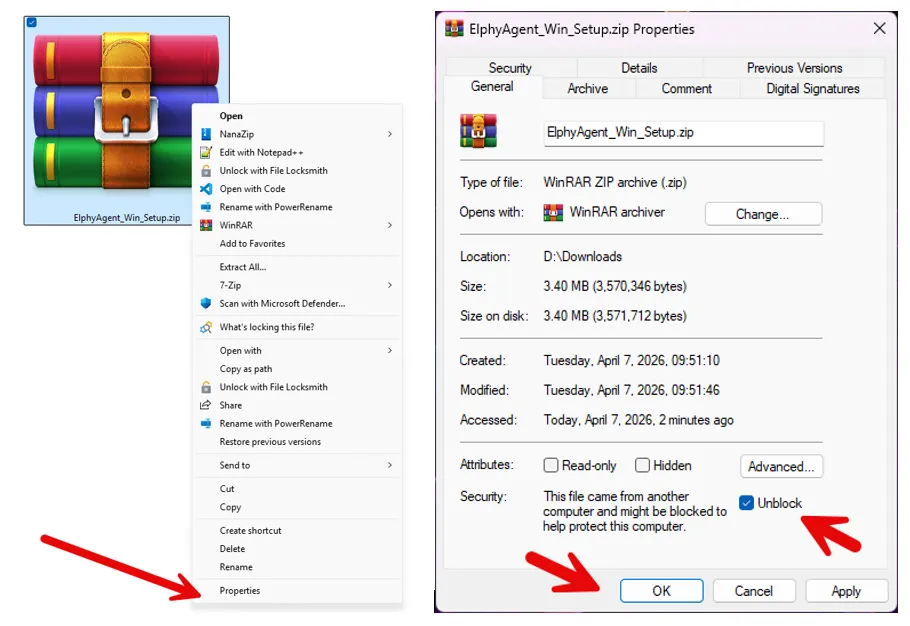910x626 pixels.
Task: Choose Properties from the context menu
Action: pyautogui.click(x=240, y=591)
